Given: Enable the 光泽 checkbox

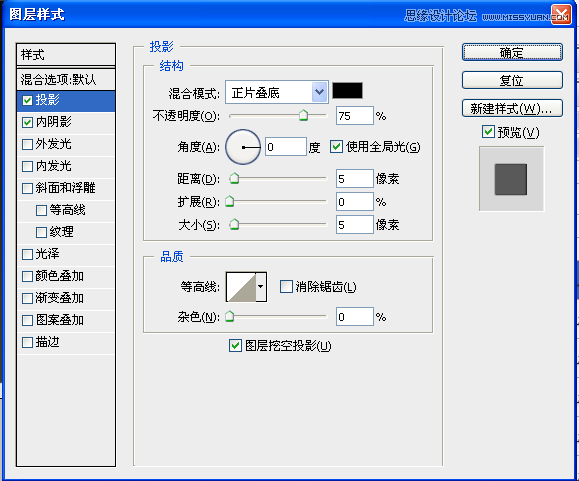Looking at the screenshot, I should coord(27,254).
